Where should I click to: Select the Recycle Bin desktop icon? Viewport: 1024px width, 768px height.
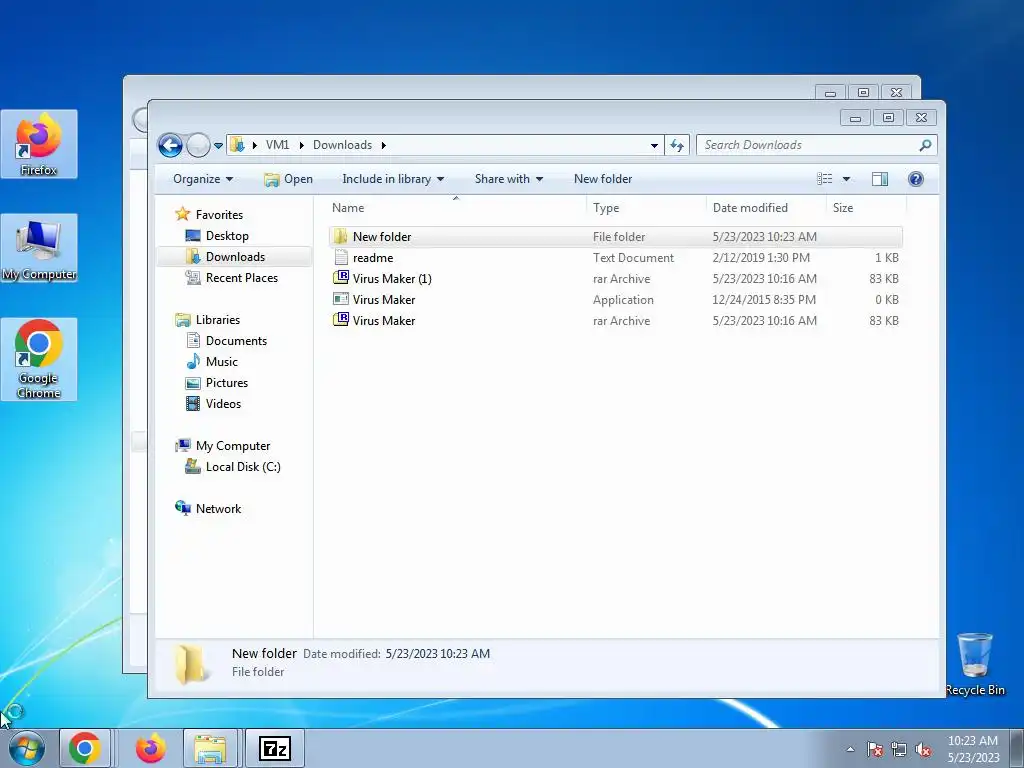coord(975,664)
